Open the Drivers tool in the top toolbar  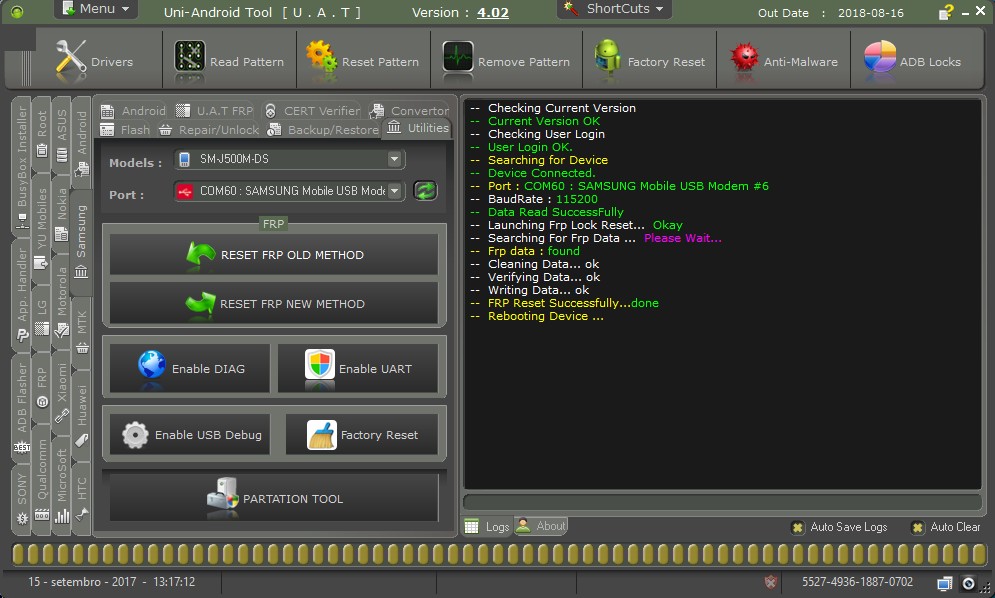(95, 61)
